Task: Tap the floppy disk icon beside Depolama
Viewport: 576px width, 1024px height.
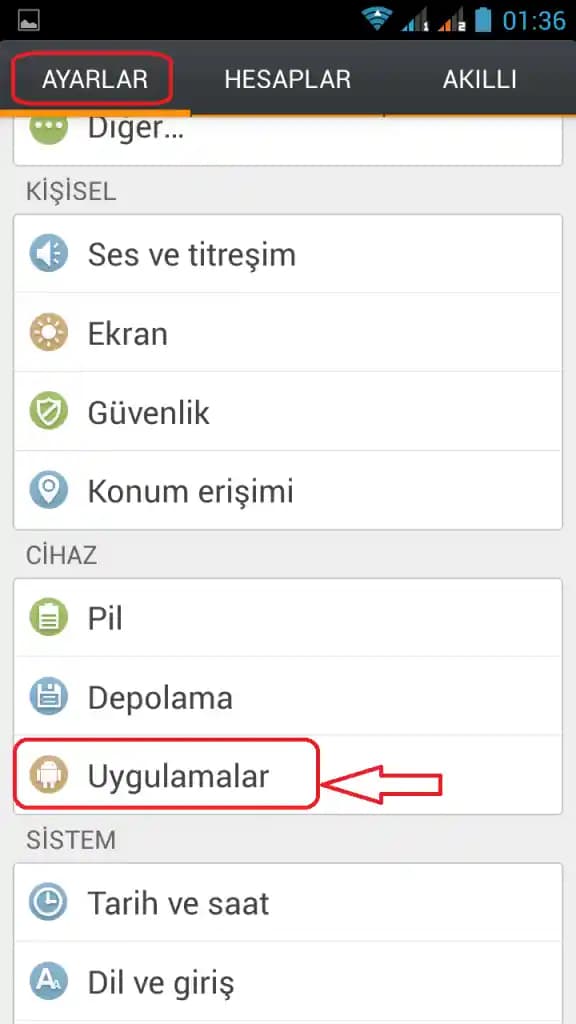Action: click(x=49, y=697)
